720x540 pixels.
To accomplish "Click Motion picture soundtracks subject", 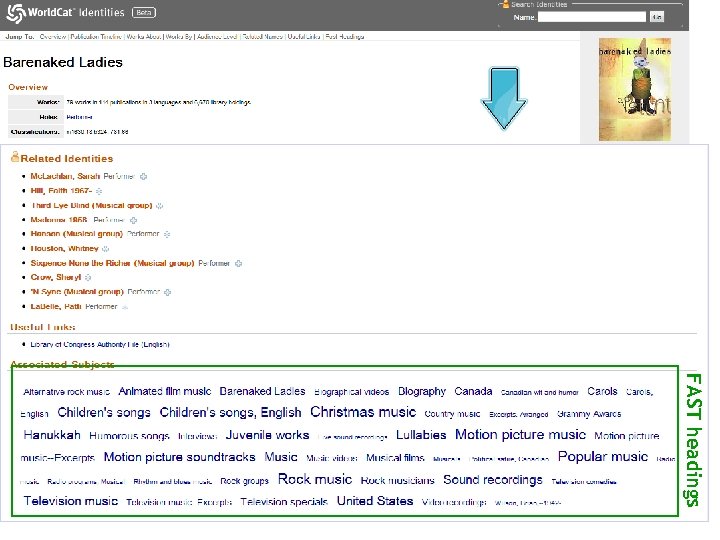I will (180, 457).
